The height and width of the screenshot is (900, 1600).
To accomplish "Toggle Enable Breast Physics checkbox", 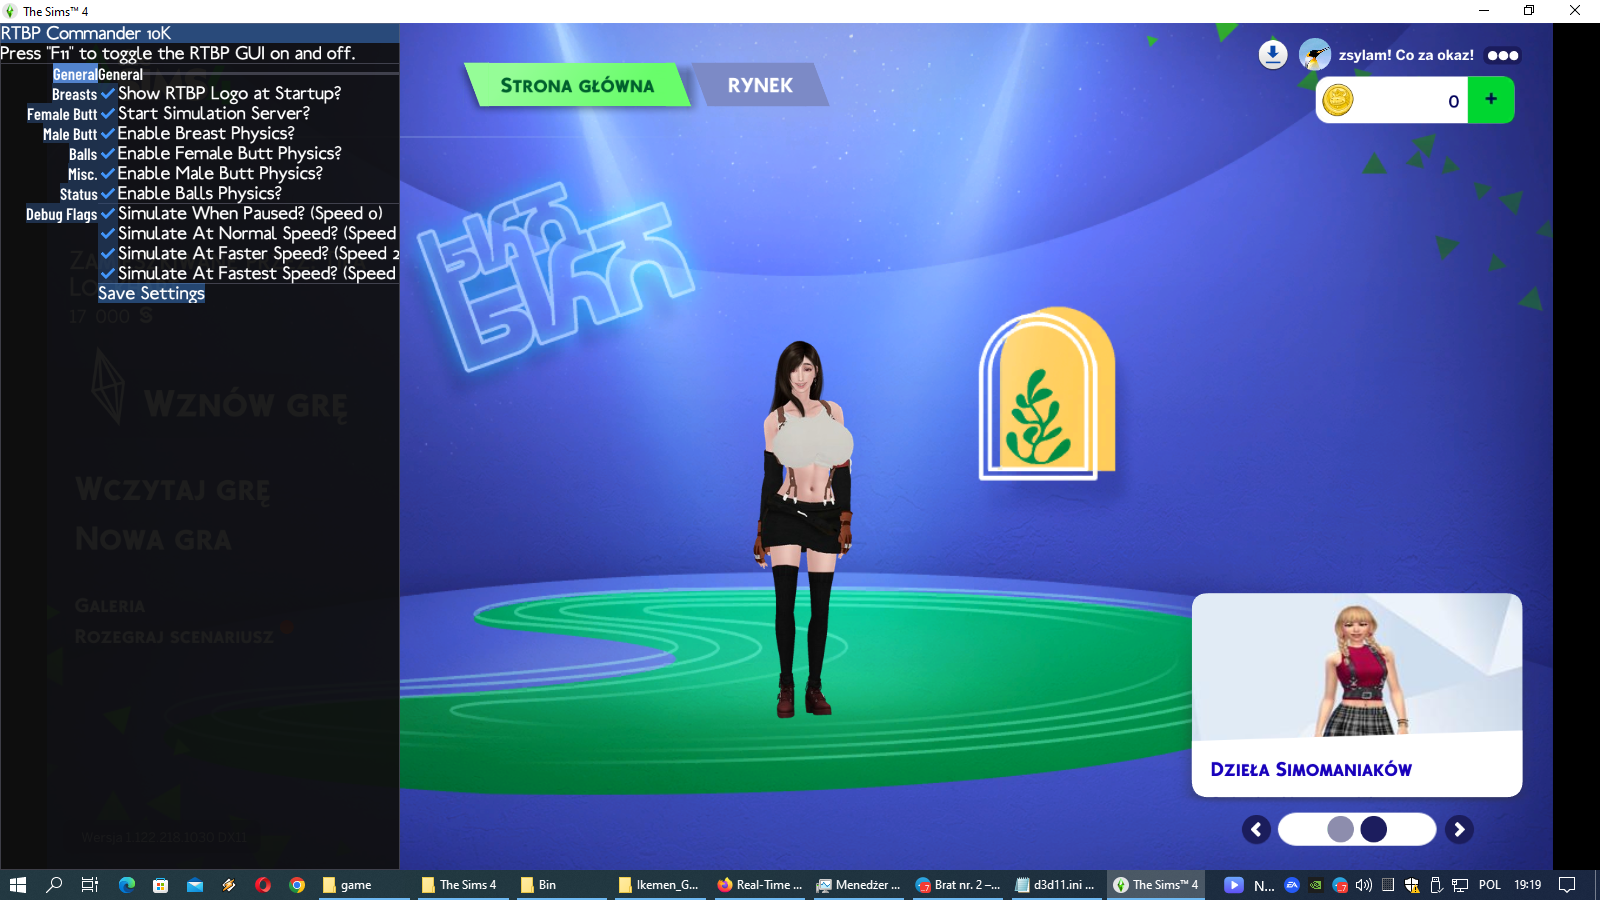I will (108, 133).
